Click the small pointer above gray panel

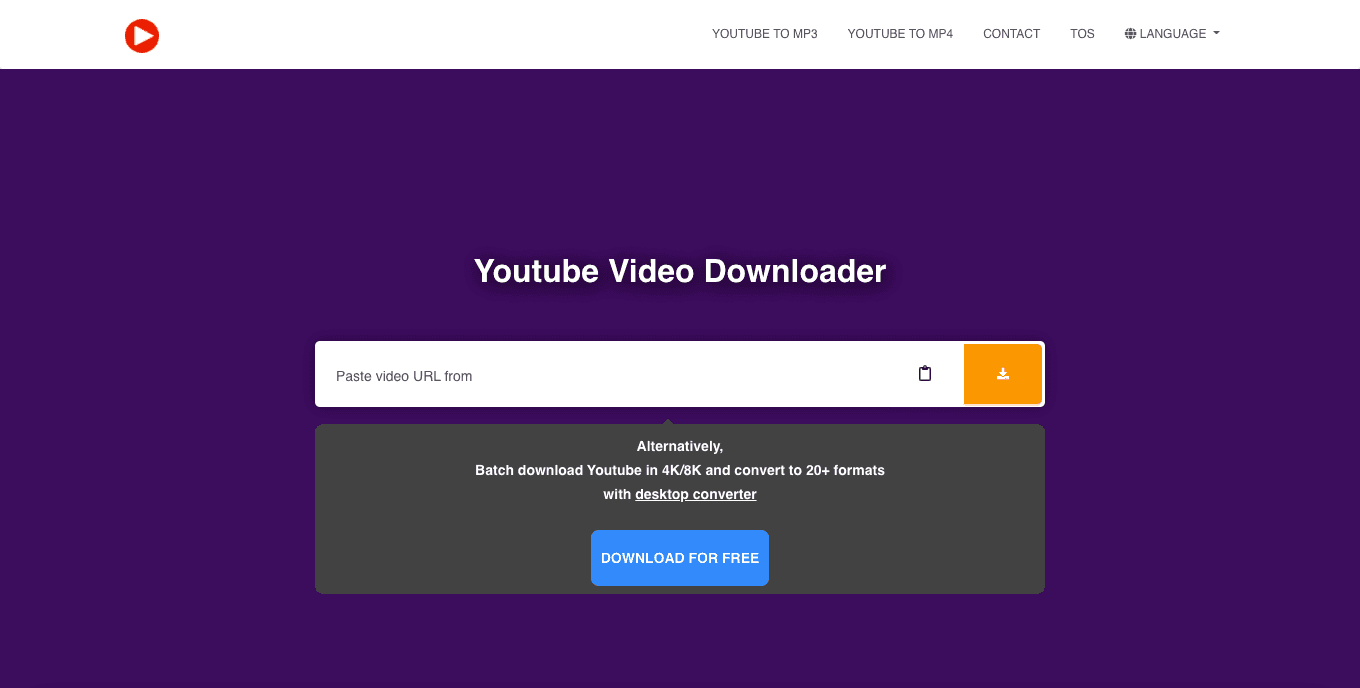(x=668, y=420)
